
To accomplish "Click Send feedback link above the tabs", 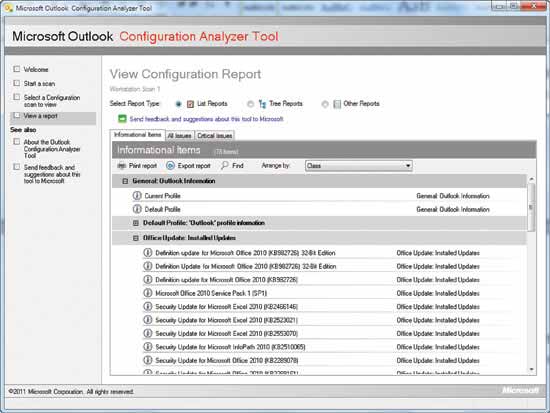I will 206,119.
